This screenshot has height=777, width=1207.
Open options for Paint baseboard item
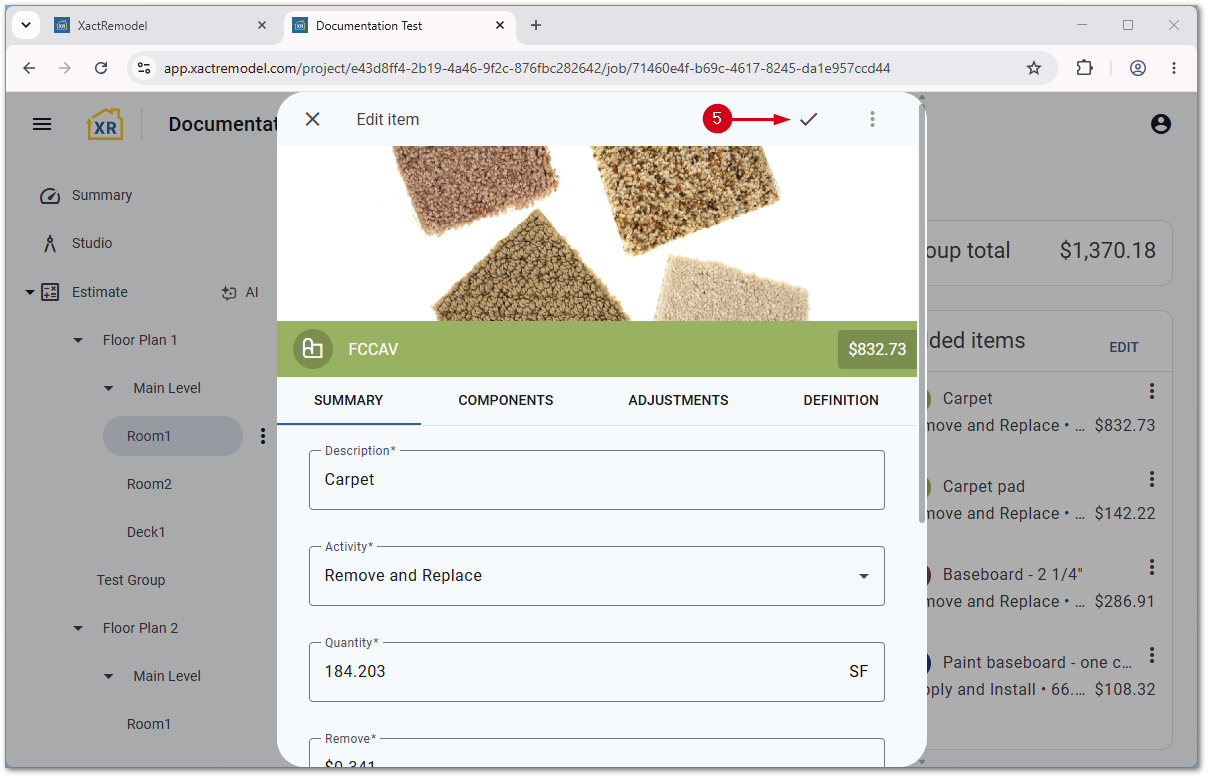(1152, 655)
